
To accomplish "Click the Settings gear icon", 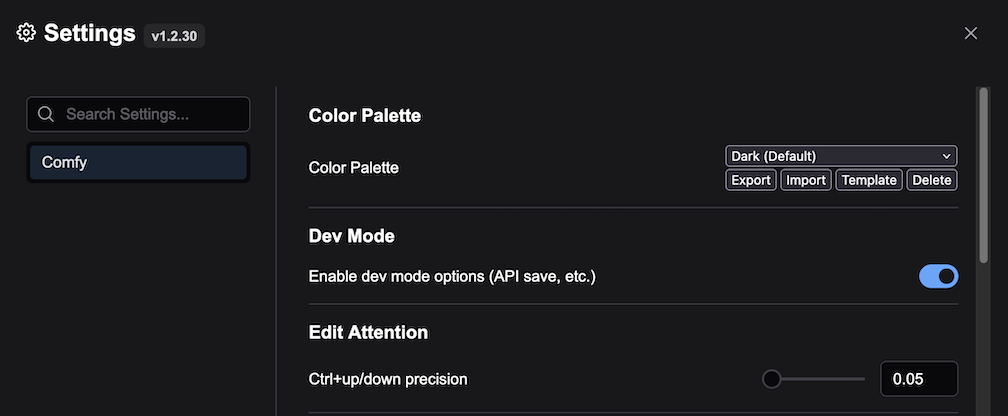I will coord(26,33).
